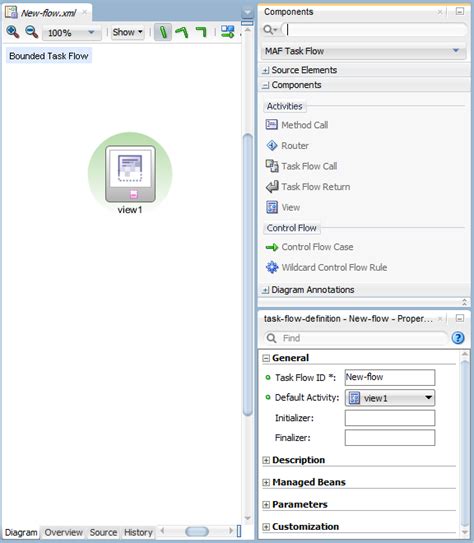The width and height of the screenshot is (474, 543).
Task: Select the Router activity component
Action: point(287,146)
